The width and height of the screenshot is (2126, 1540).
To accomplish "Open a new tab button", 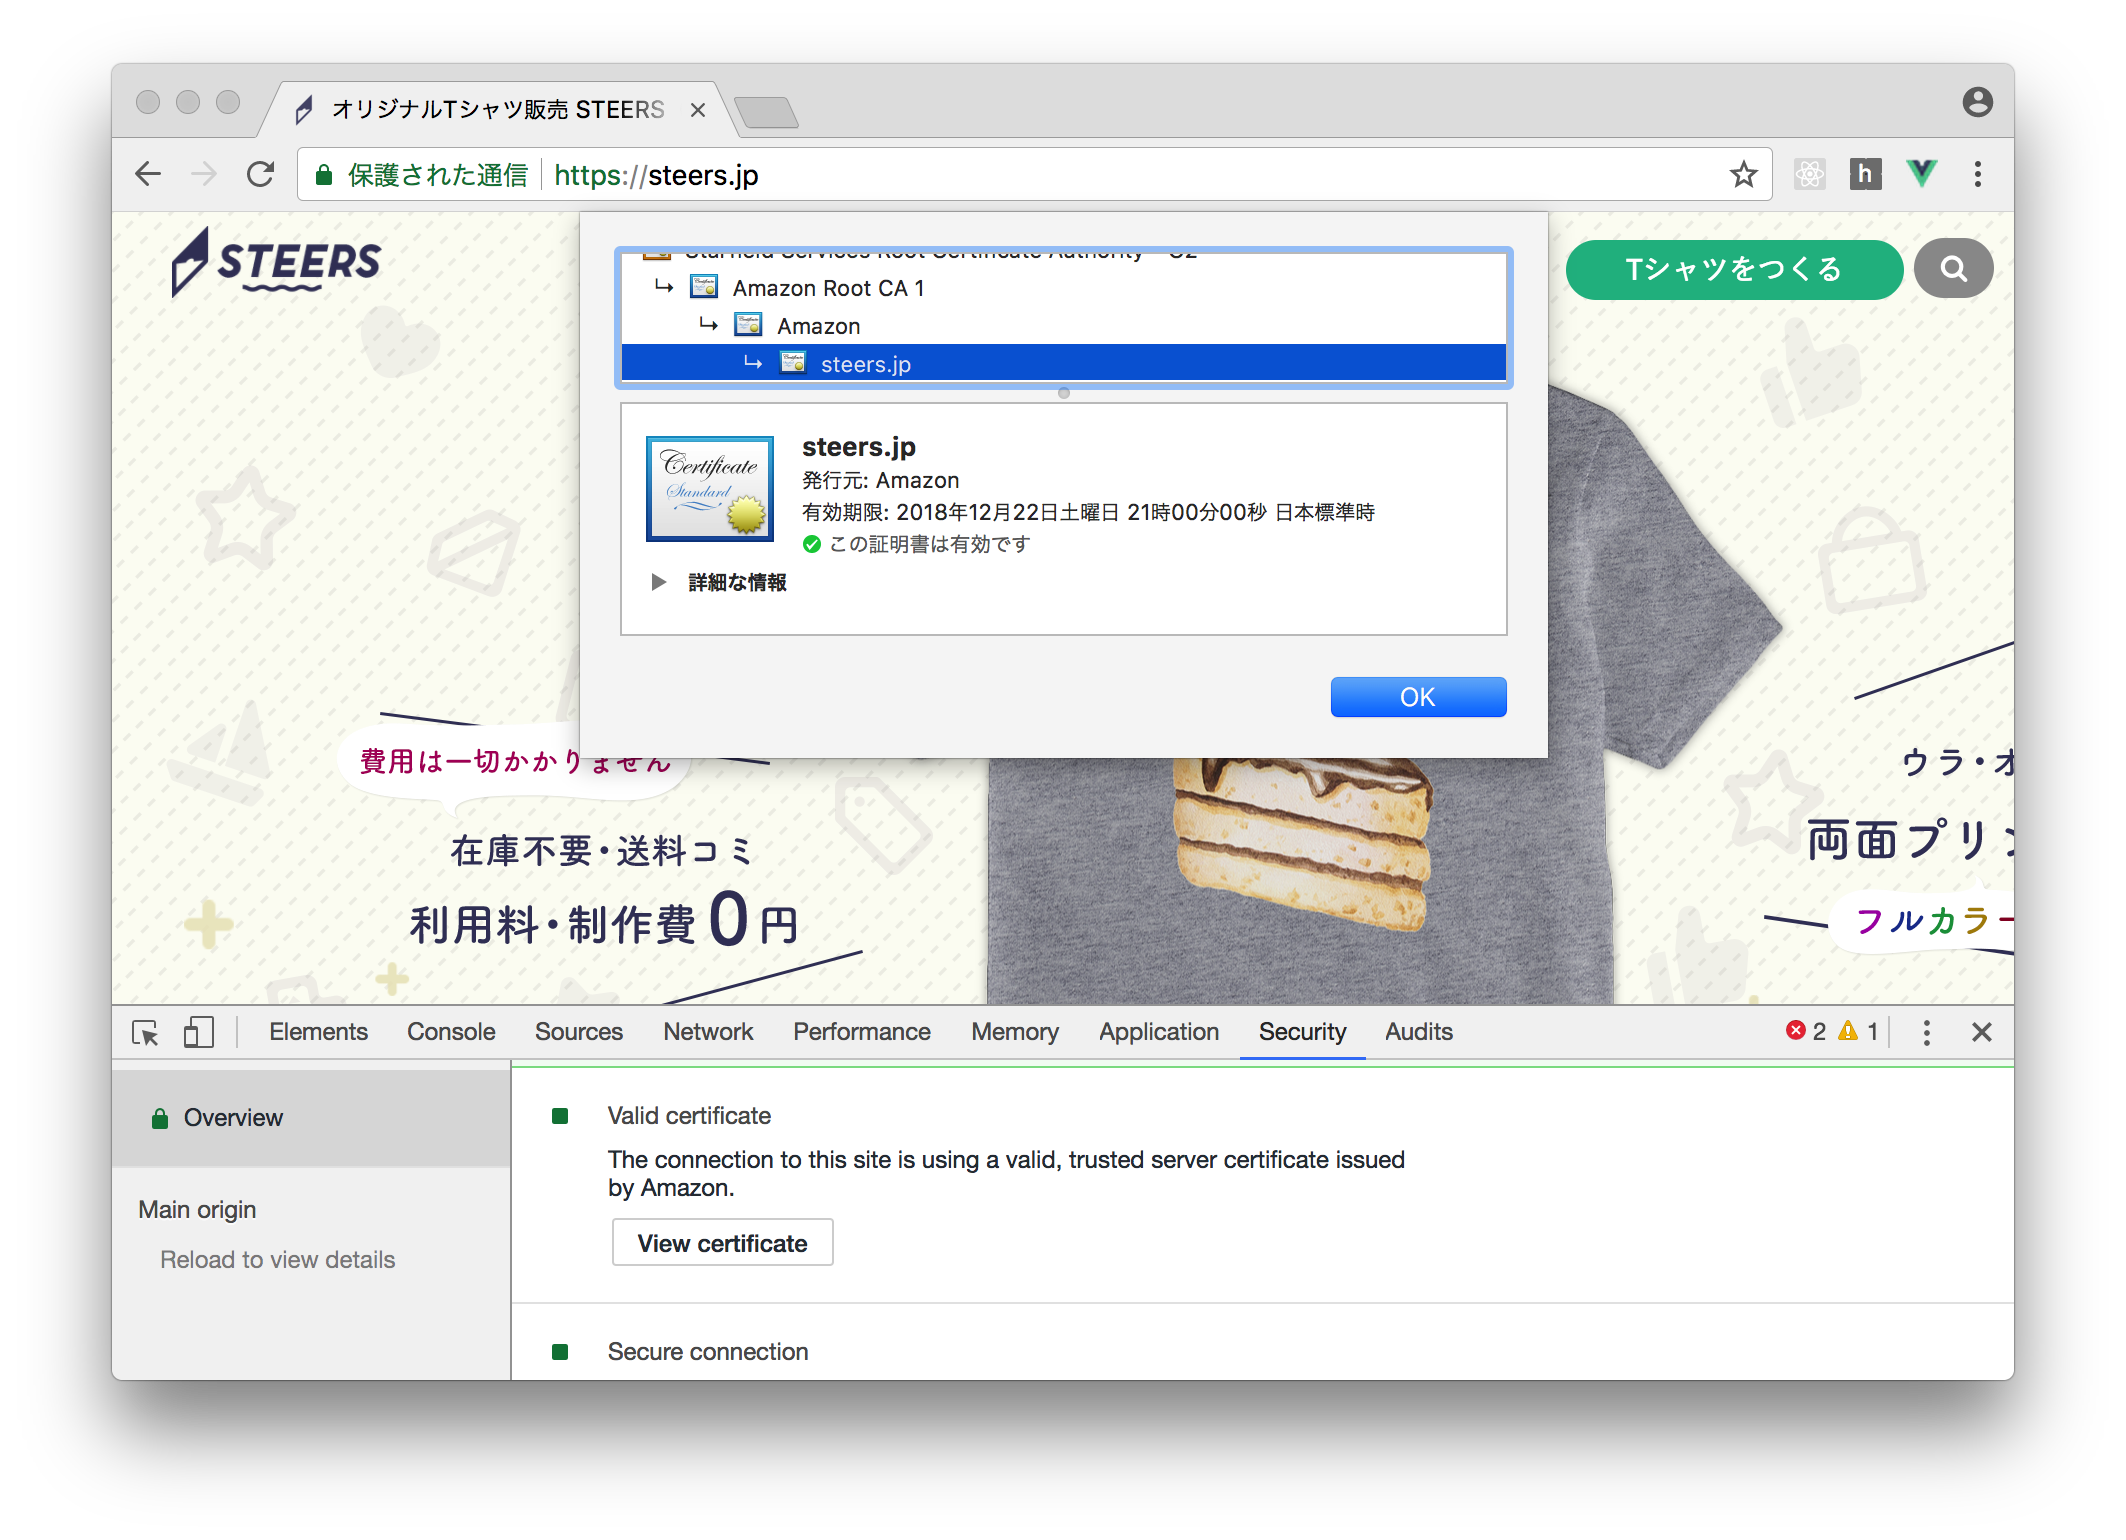I will click(766, 112).
